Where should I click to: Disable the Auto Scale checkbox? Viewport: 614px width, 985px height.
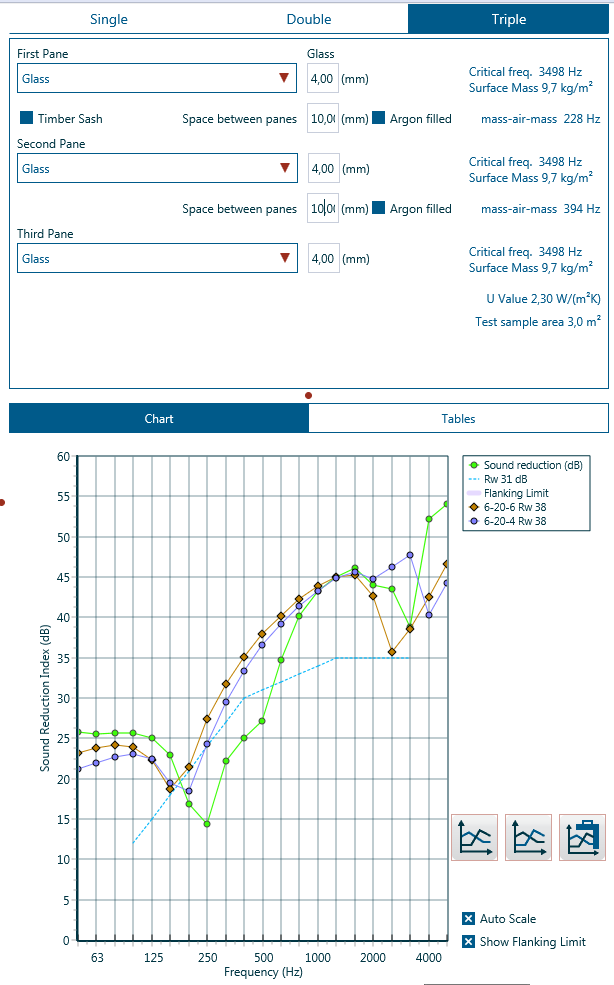tap(468, 919)
